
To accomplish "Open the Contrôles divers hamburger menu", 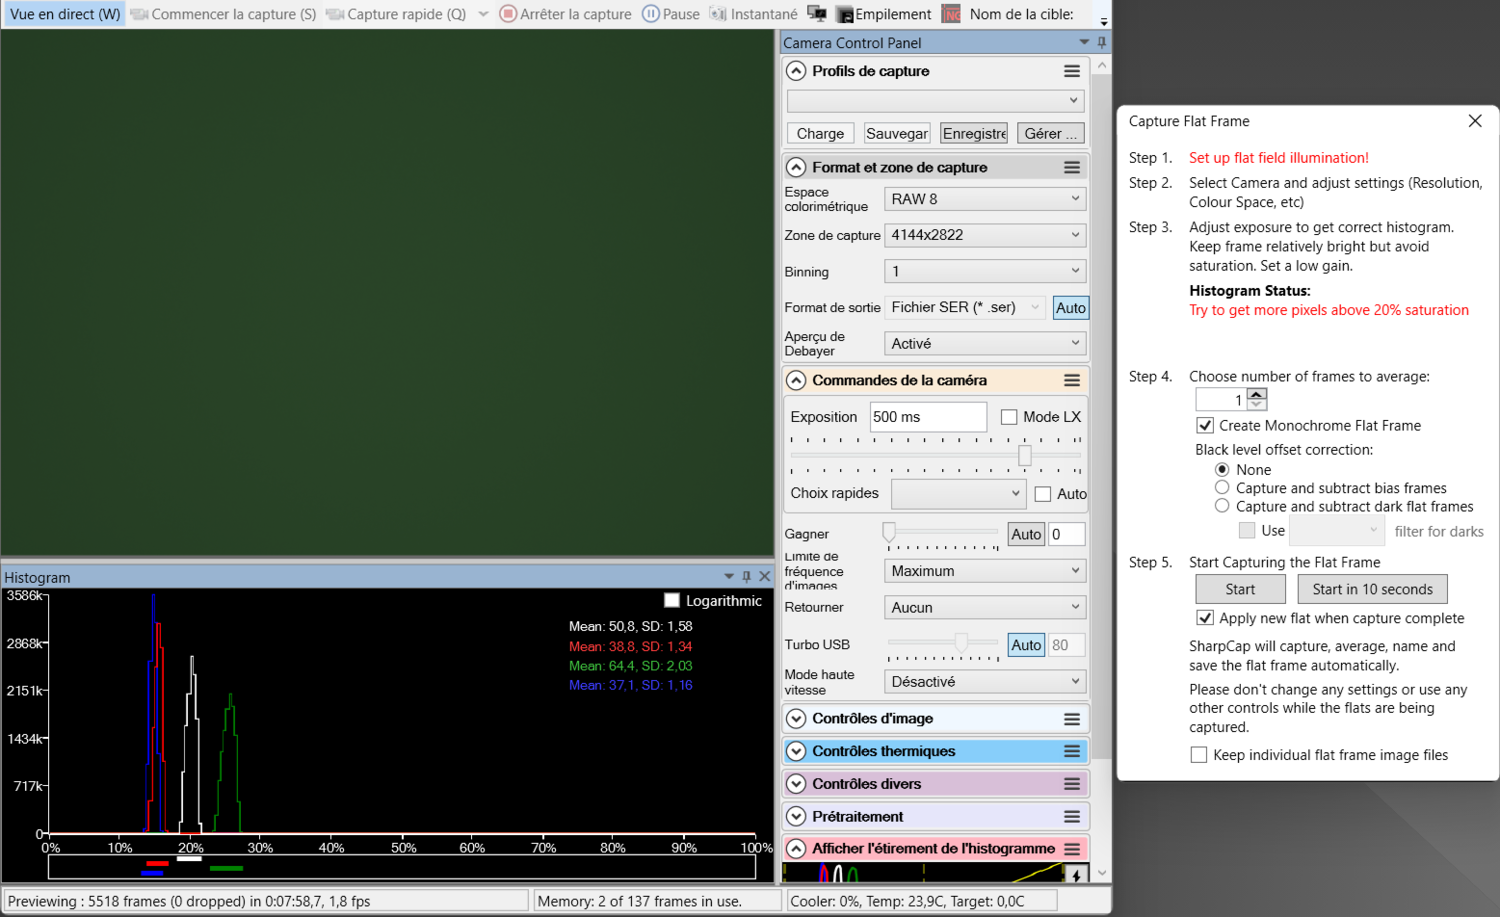I will (1072, 784).
